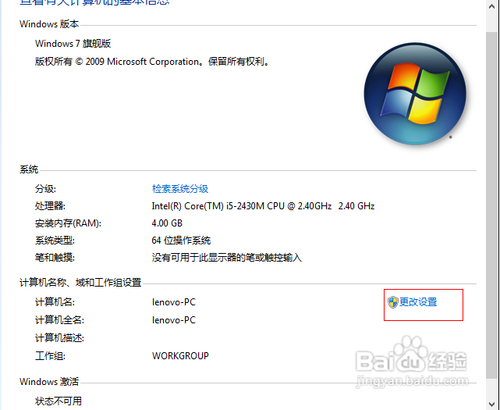The width and height of the screenshot is (500, 410).
Task: Click the '笔和触摸:' label
Action: coord(55,258)
